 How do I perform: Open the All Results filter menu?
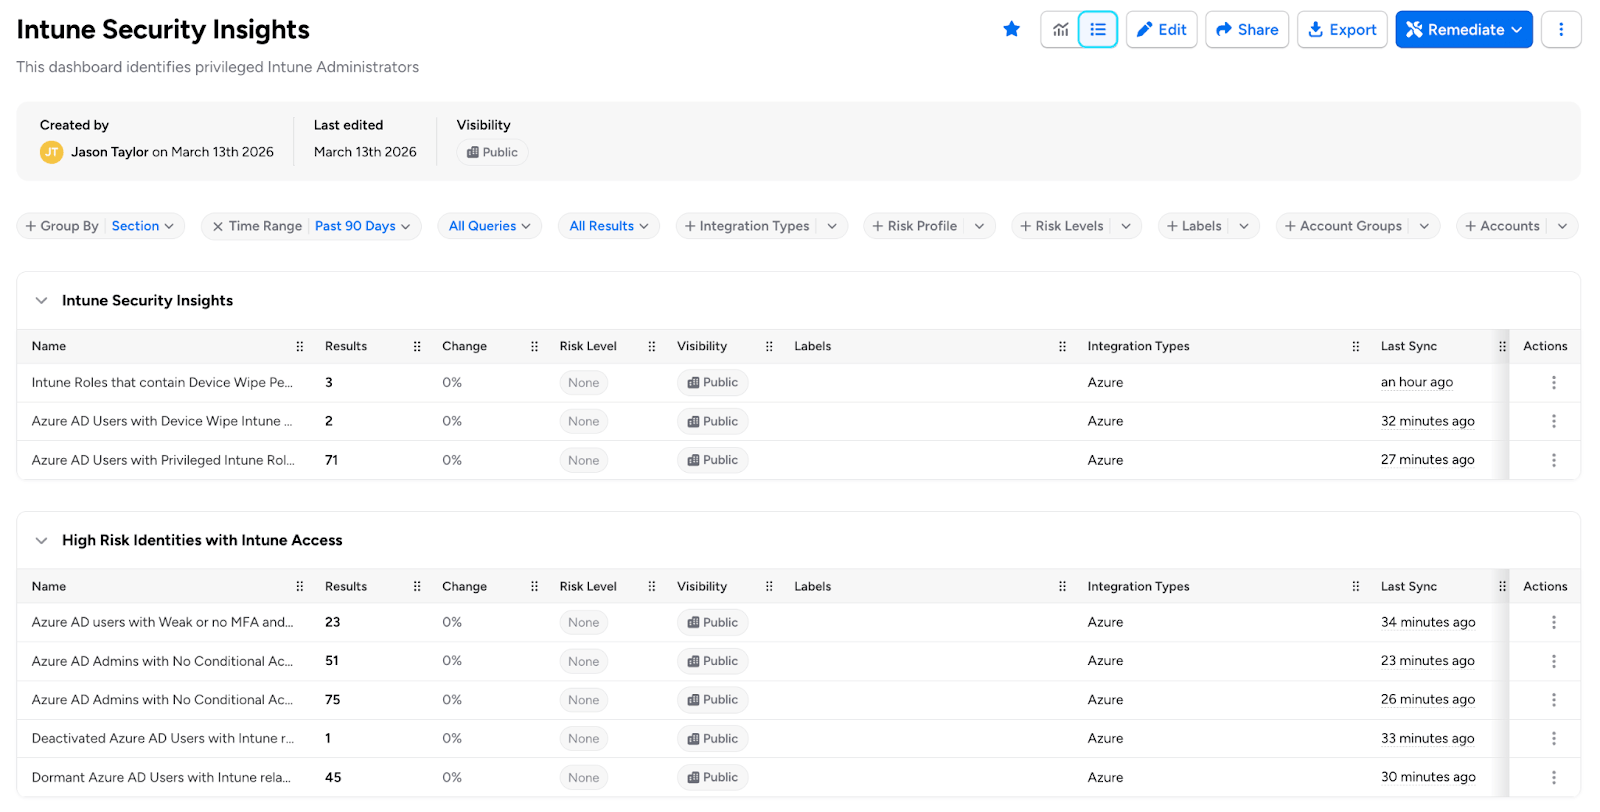tap(608, 227)
